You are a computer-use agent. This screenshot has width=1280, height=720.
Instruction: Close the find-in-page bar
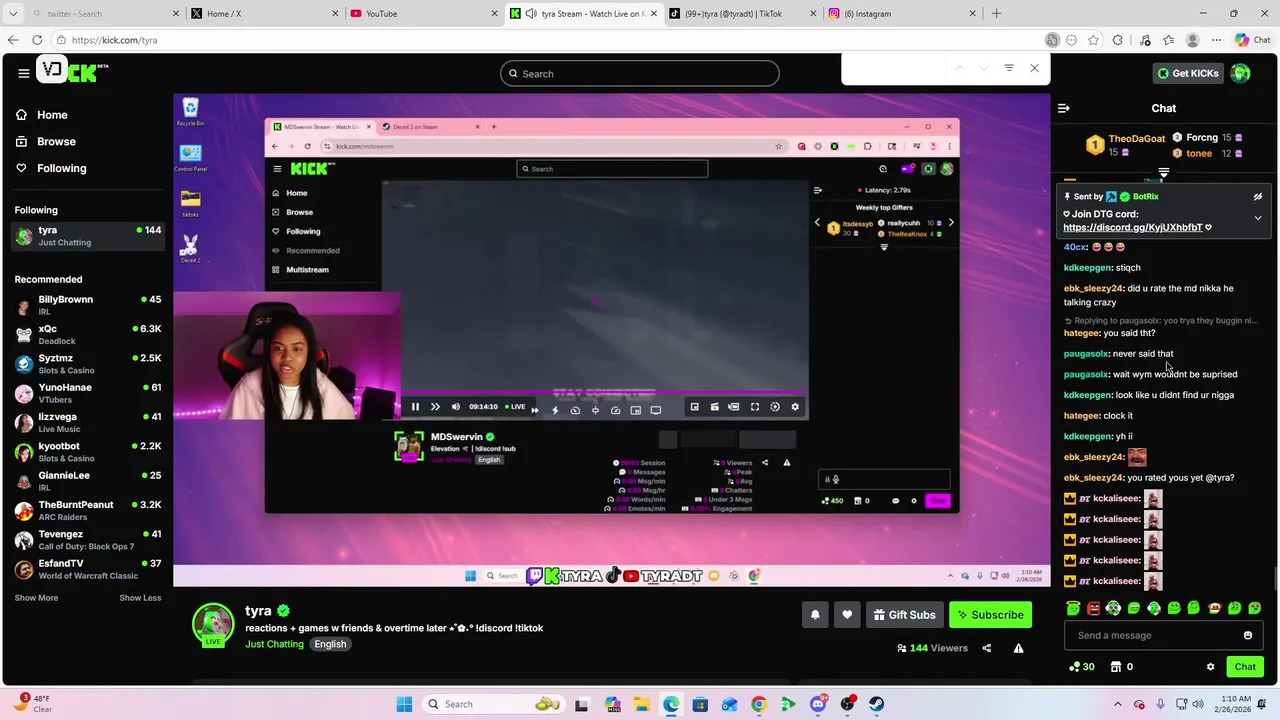[x=1034, y=68]
